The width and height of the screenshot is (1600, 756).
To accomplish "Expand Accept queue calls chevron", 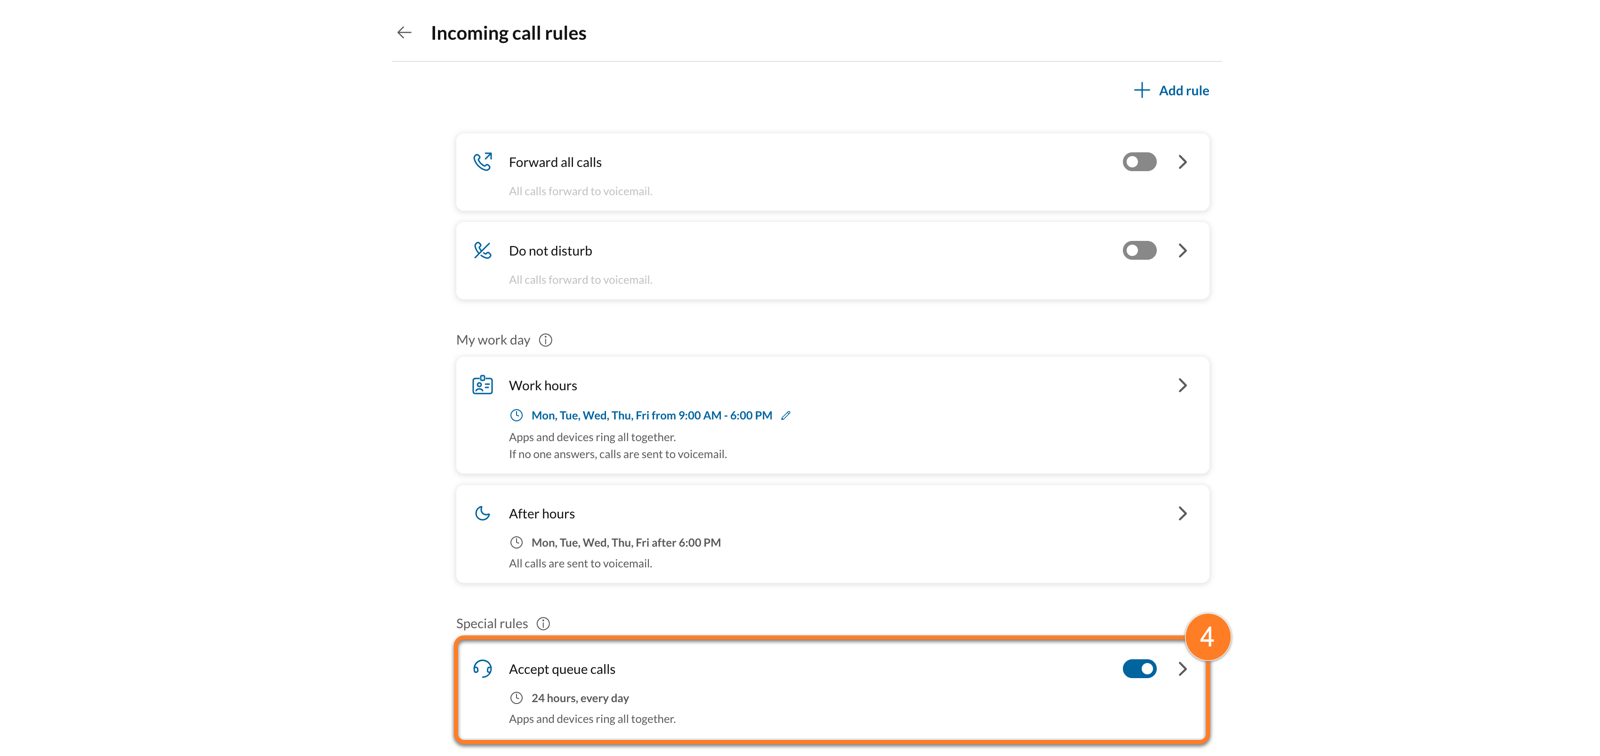I will (x=1182, y=669).
